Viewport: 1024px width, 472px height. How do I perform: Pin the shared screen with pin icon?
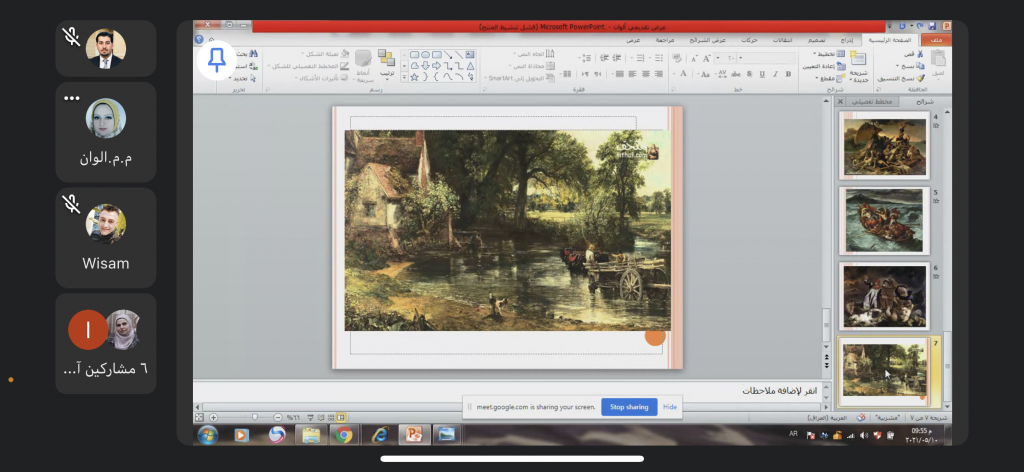[x=216, y=60]
